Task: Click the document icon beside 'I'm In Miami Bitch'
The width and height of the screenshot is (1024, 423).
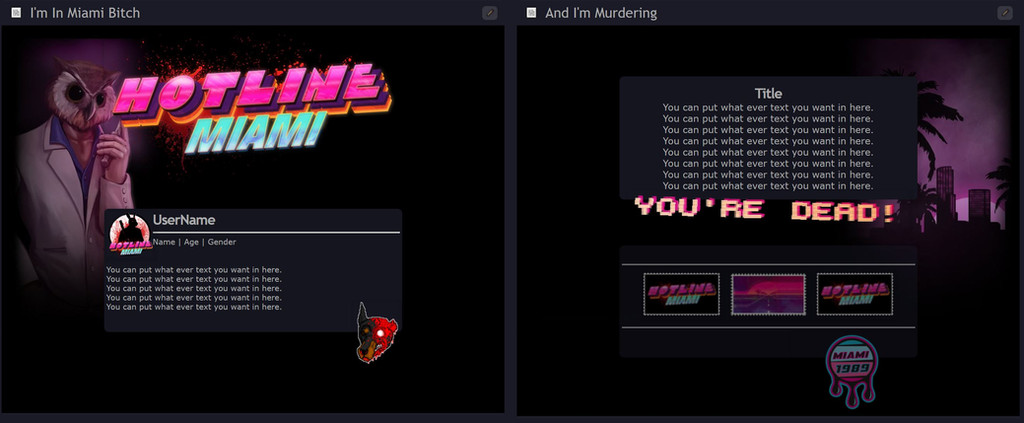Action: 16,13
